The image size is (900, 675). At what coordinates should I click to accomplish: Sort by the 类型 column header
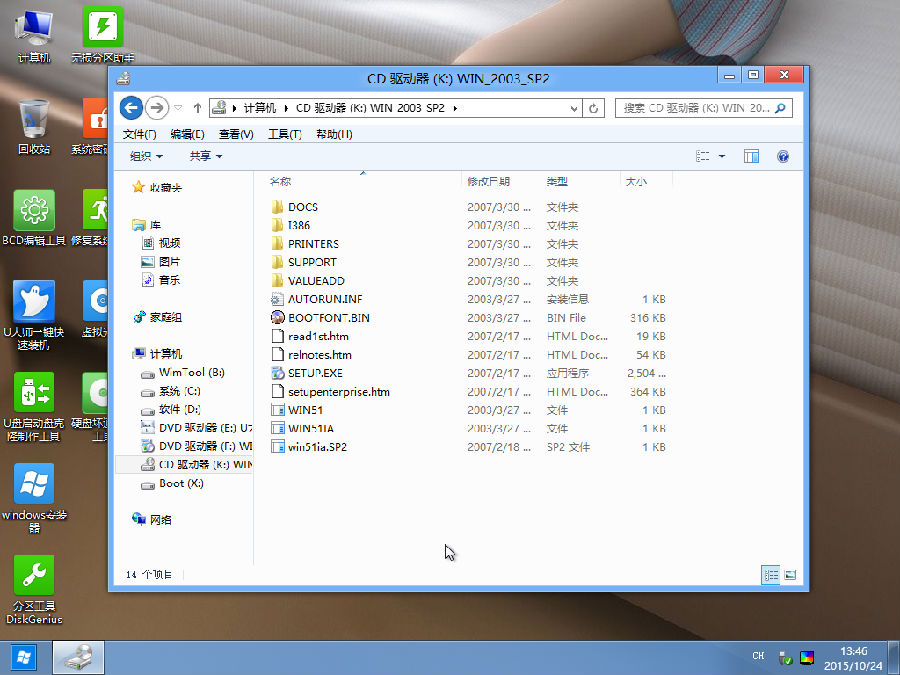click(x=557, y=181)
